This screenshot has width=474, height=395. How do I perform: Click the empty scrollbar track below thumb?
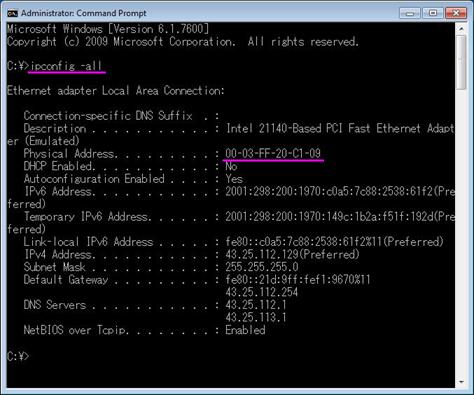coord(461,233)
